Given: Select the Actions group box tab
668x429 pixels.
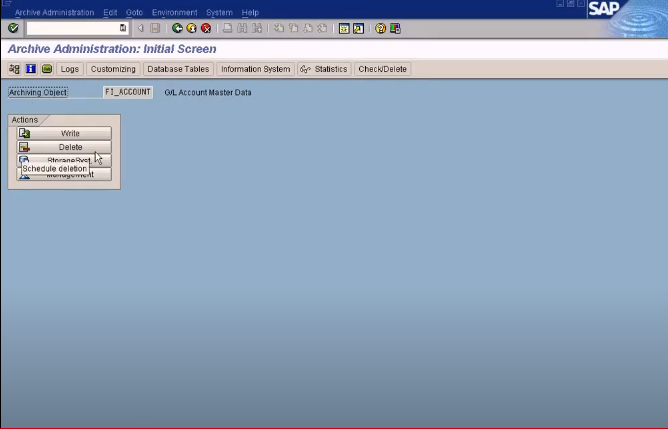Looking at the screenshot, I should point(25,120).
